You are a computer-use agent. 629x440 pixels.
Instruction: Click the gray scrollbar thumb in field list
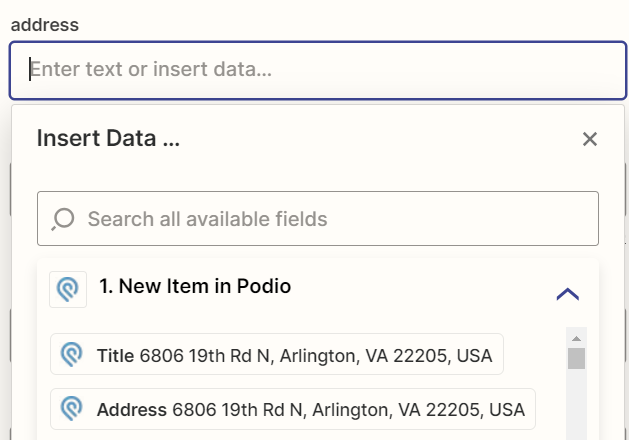tap(576, 358)
